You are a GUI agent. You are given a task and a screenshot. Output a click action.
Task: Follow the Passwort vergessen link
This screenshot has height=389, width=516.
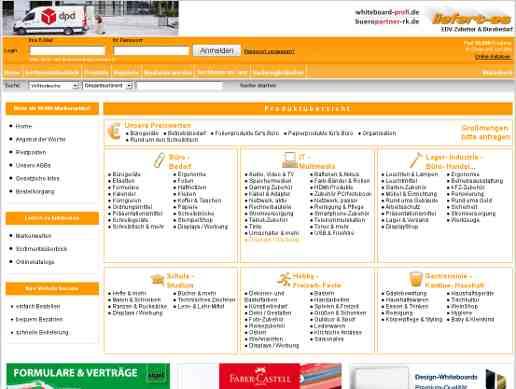pos(269,52)
